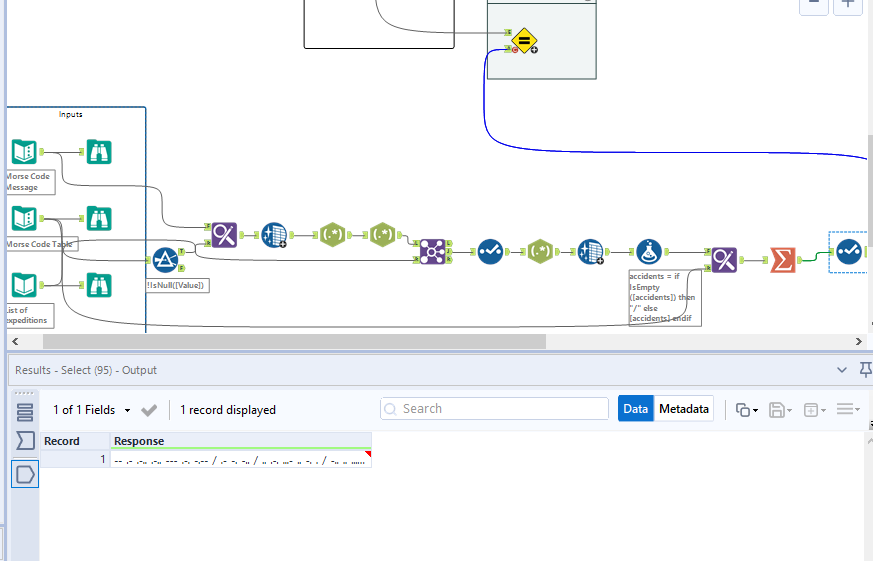This screenshot has height=561, width=873.
Task: Select the Summarize tool
Action: [783, 260]
